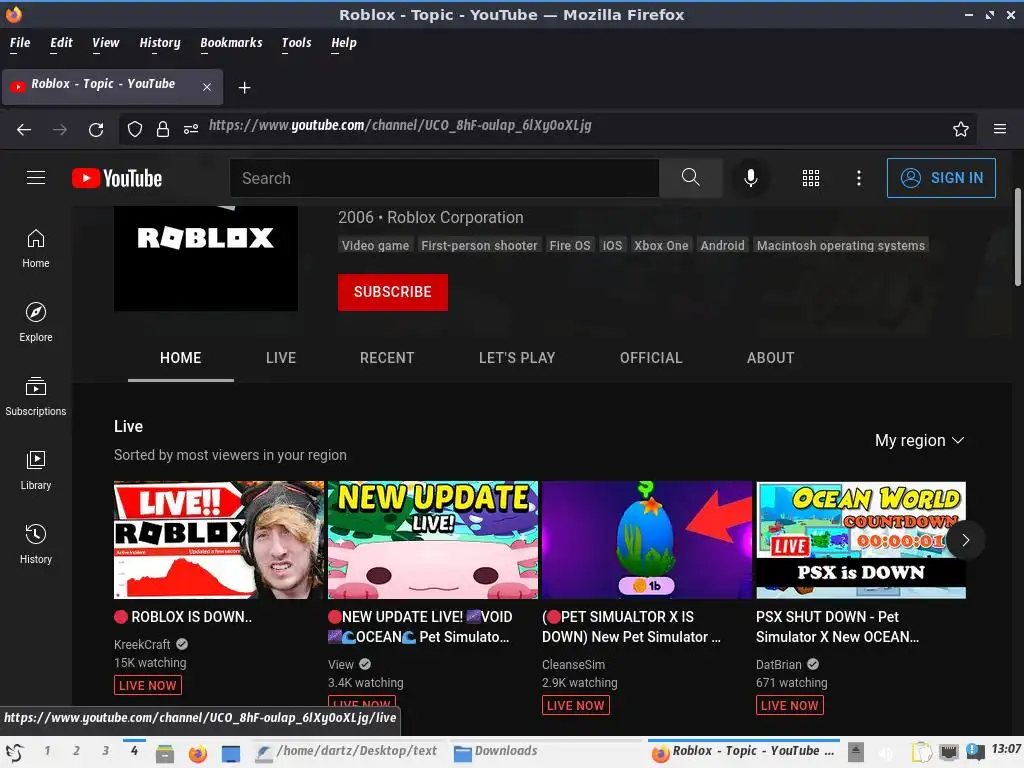The height and width of the screenshot is (768, 1024).
Task: Show the next live videos with the arrow
Action: [965, 540]
